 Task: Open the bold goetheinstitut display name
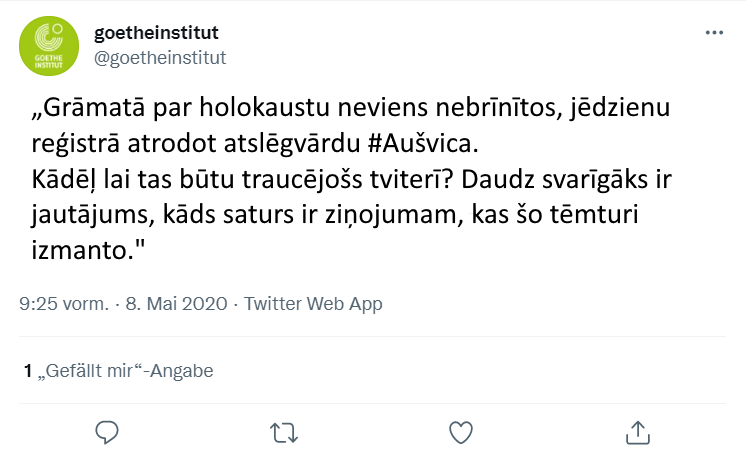[156, 34]
